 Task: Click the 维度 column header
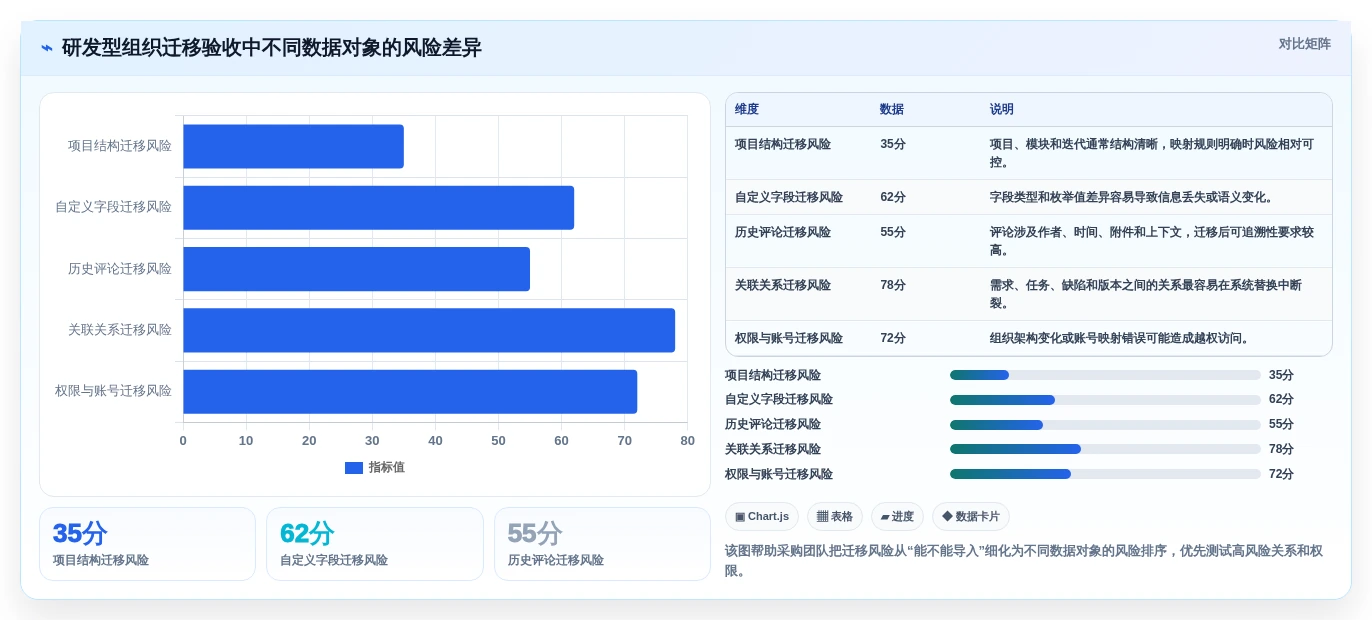(x=747, y=109)
